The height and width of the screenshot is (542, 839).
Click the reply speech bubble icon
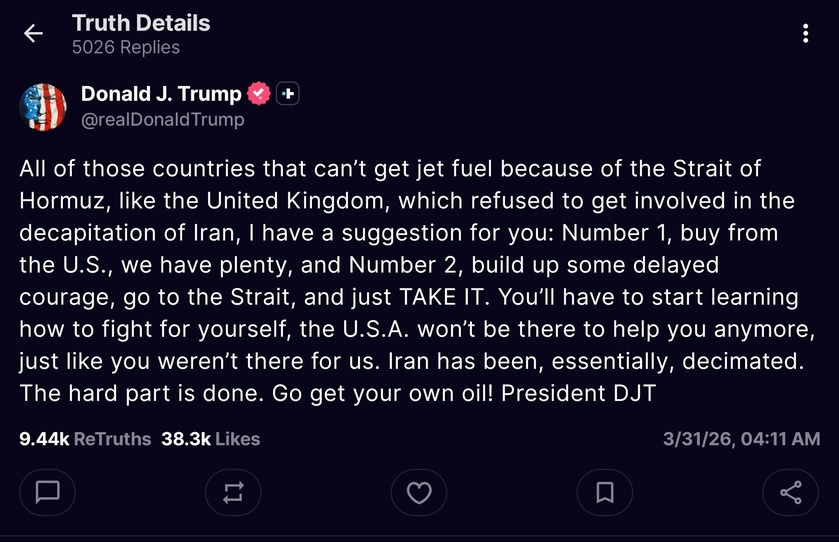pos(48,492)
